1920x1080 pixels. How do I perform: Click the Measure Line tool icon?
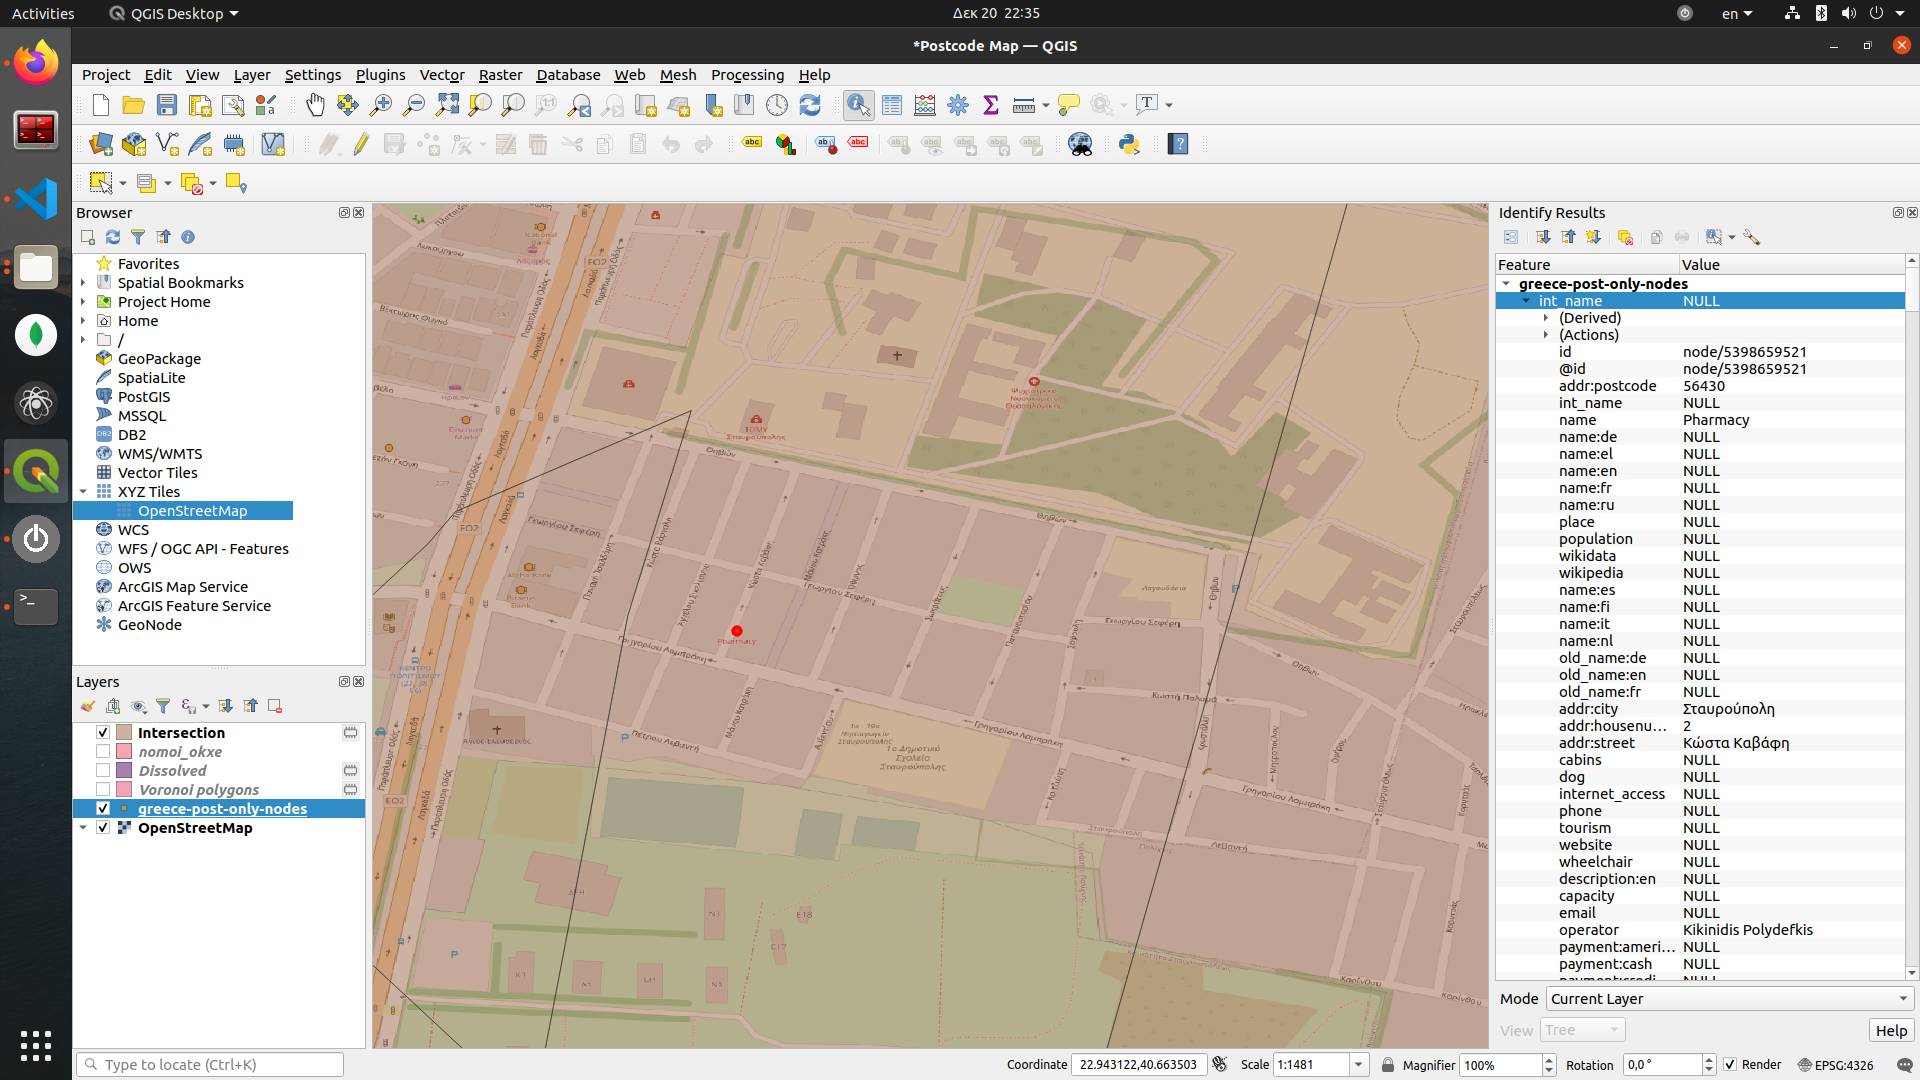pyautogui.click(x=1022, y=104)
